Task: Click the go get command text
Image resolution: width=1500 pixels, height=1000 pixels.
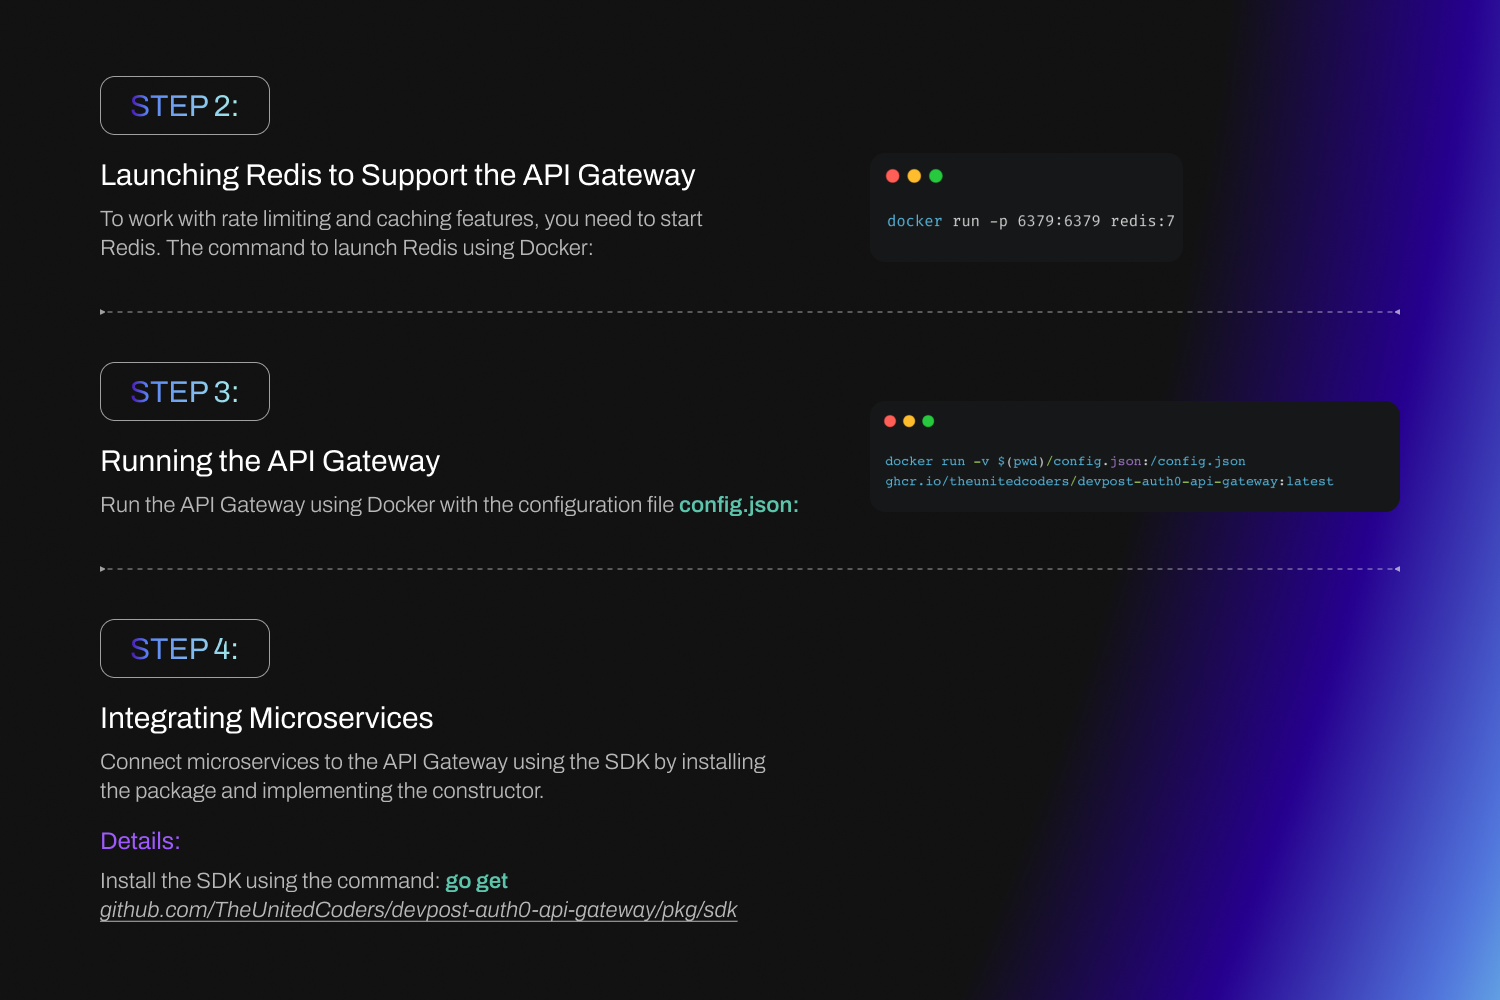Action: click(476, 881)
